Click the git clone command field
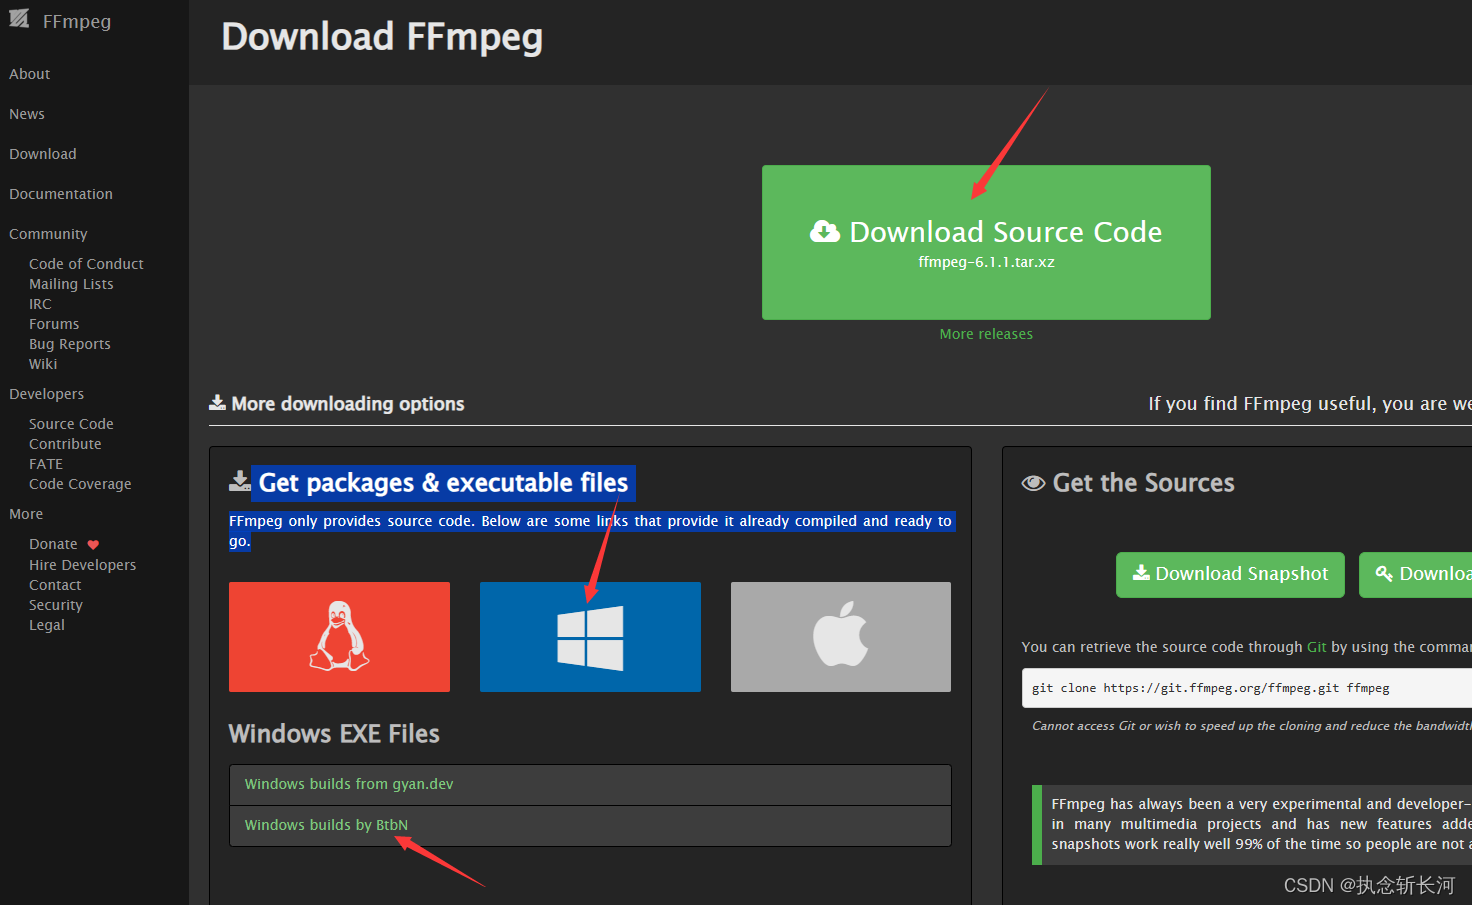The height and width of the screenshot is (905, 1472). click(1246, 688)
